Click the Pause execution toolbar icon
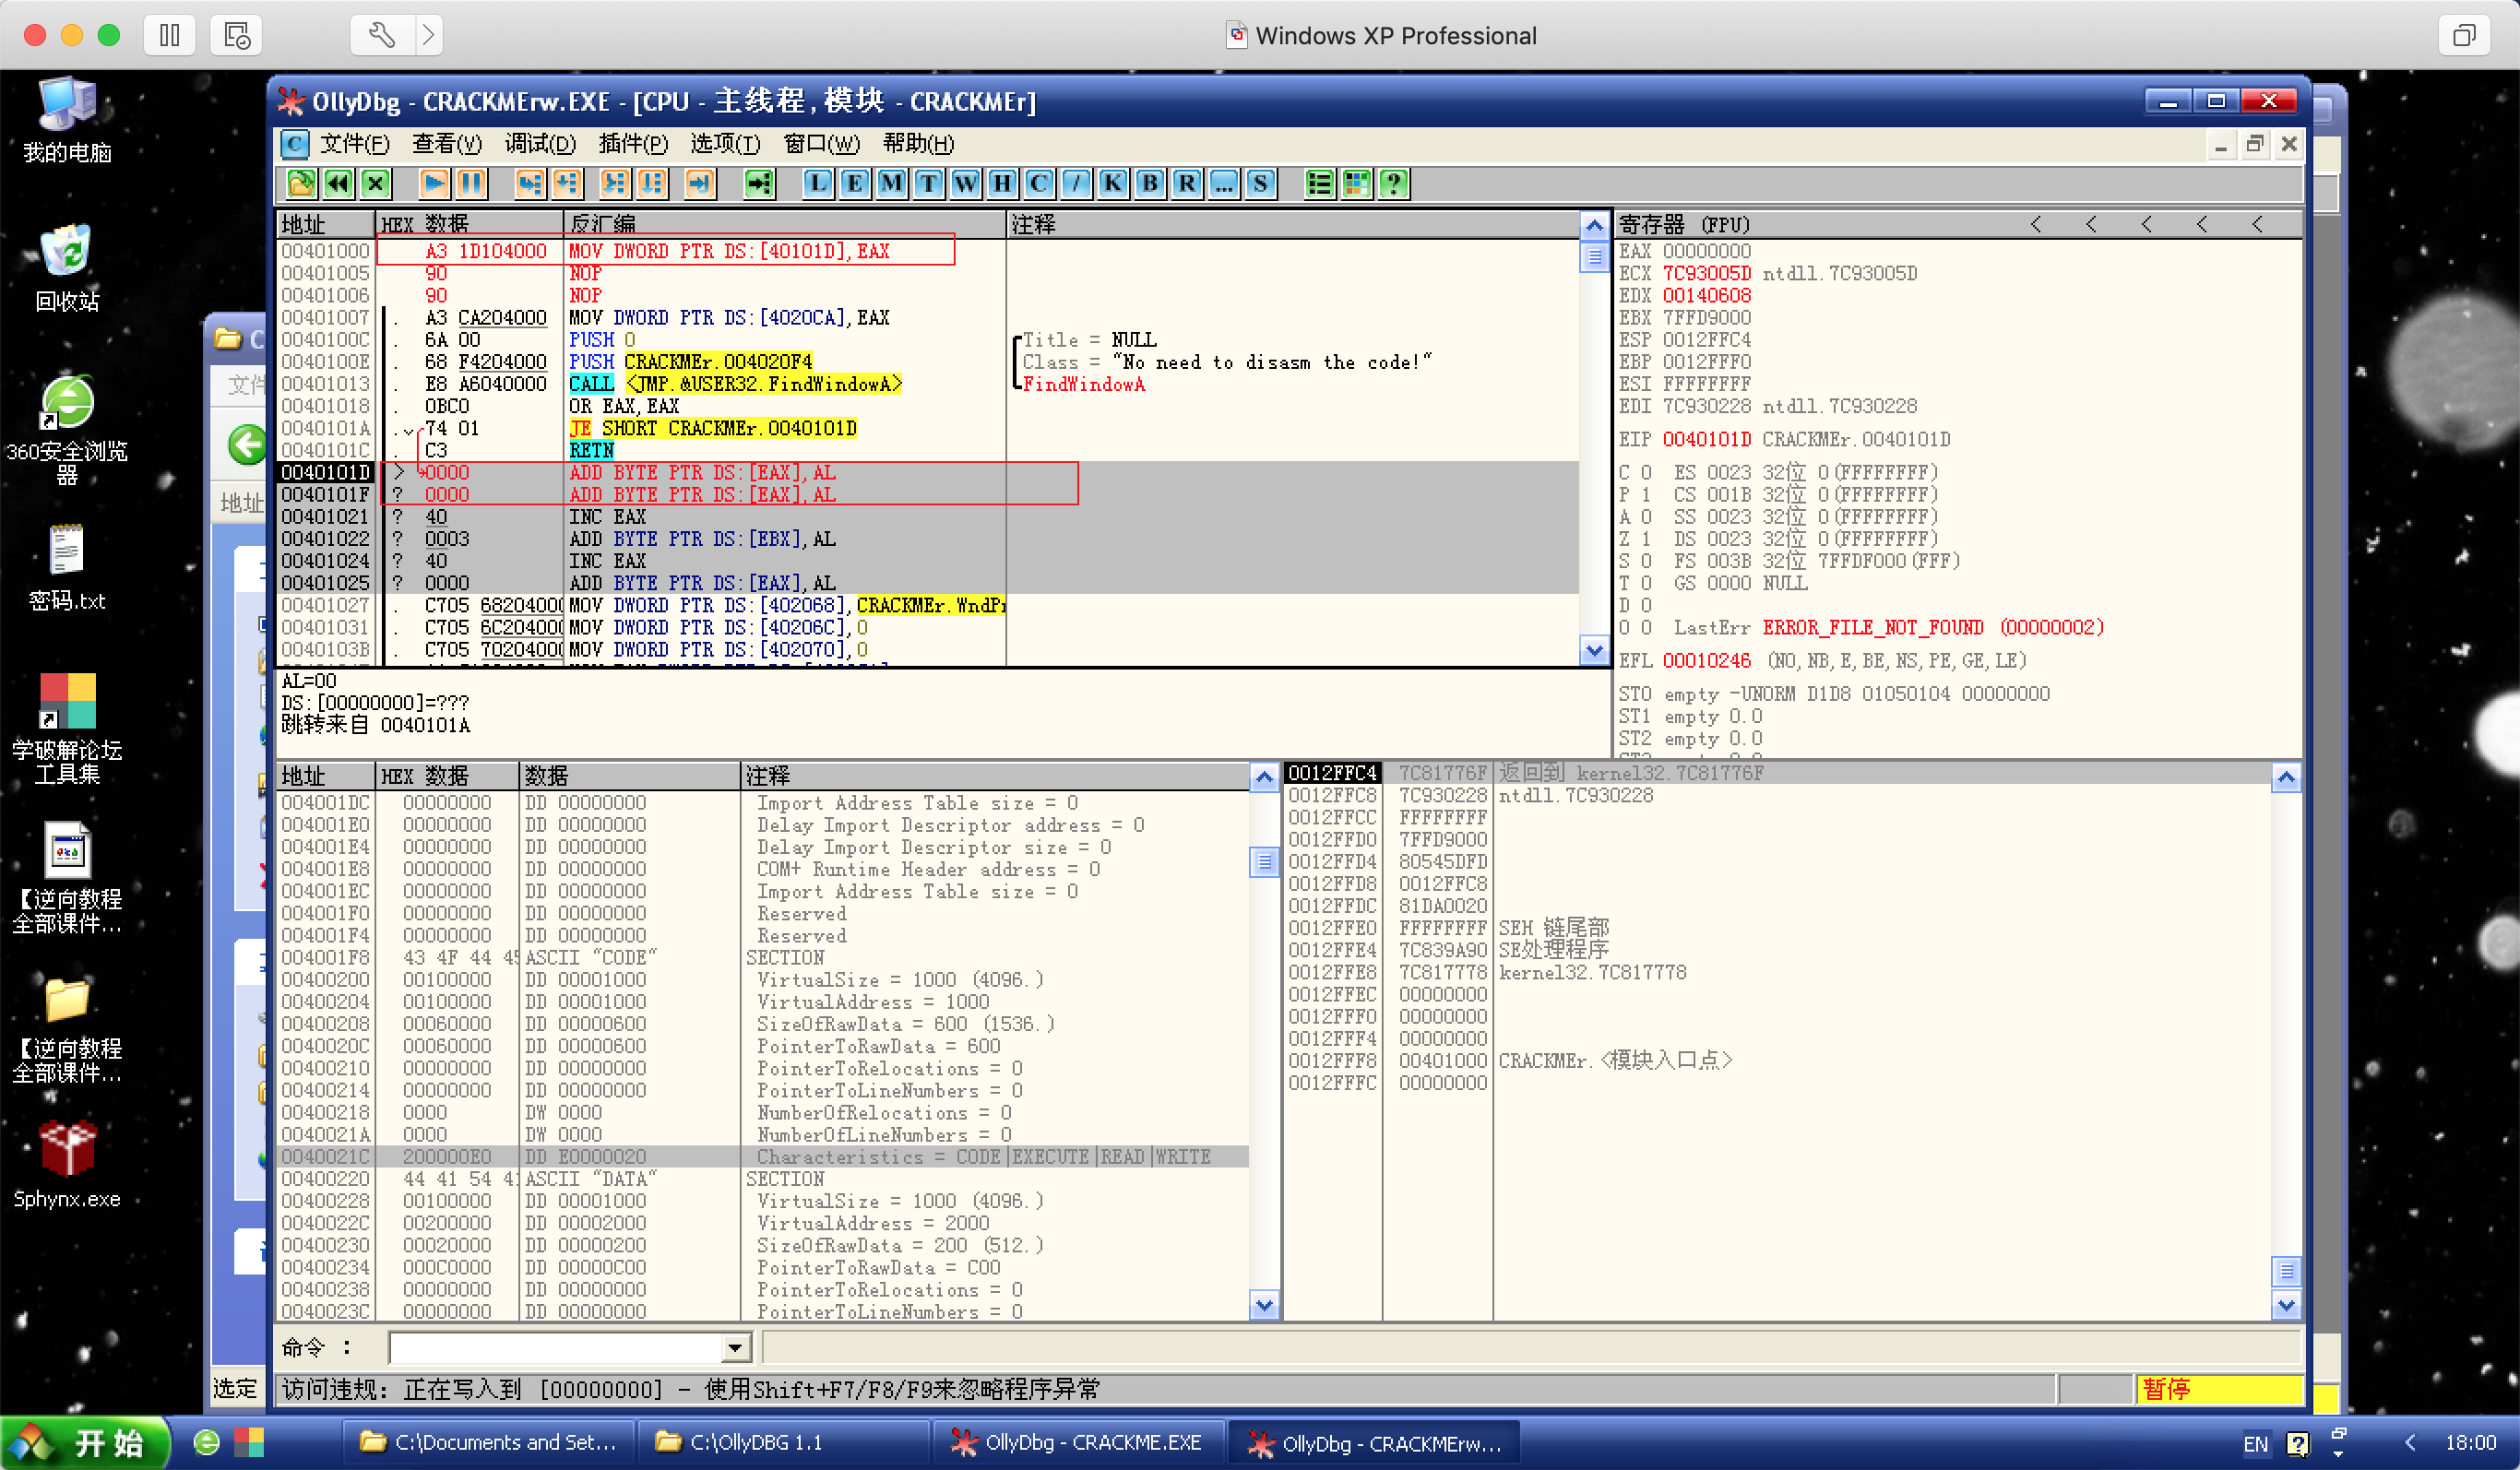Image resolution: width=2520 pixels, height=1470 pixels. coord(471,183)
